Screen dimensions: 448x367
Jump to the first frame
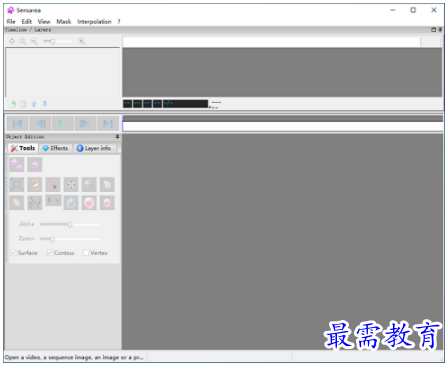[17, 124]
